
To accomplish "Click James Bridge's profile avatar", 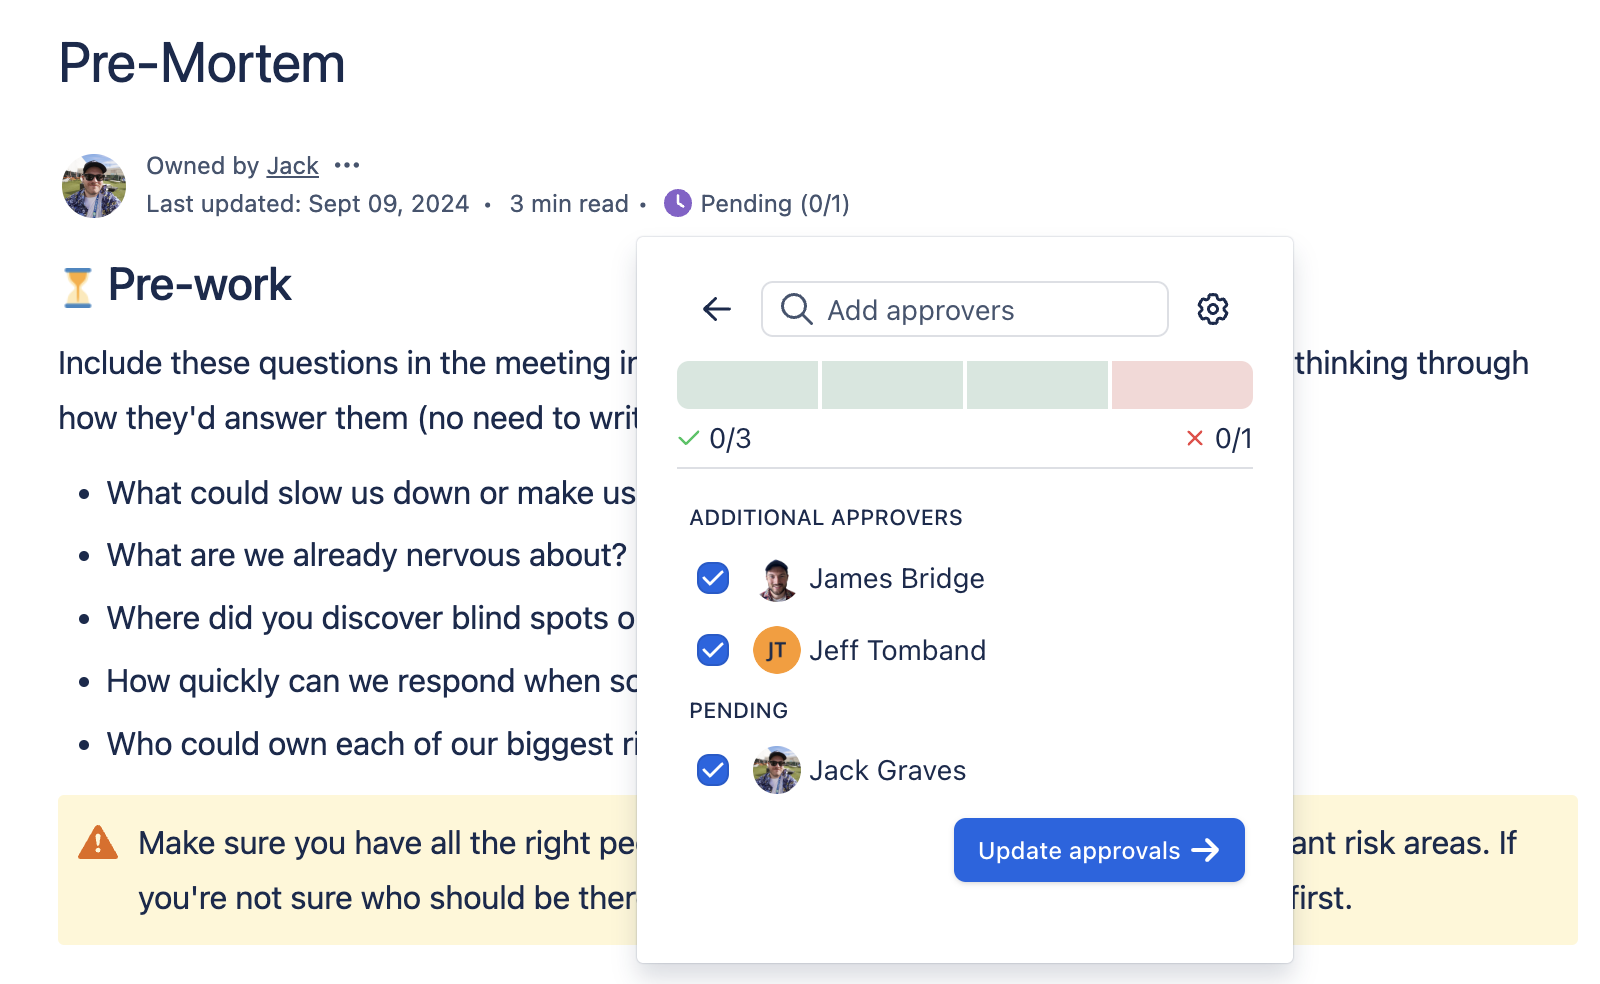I will click(776, 579).
